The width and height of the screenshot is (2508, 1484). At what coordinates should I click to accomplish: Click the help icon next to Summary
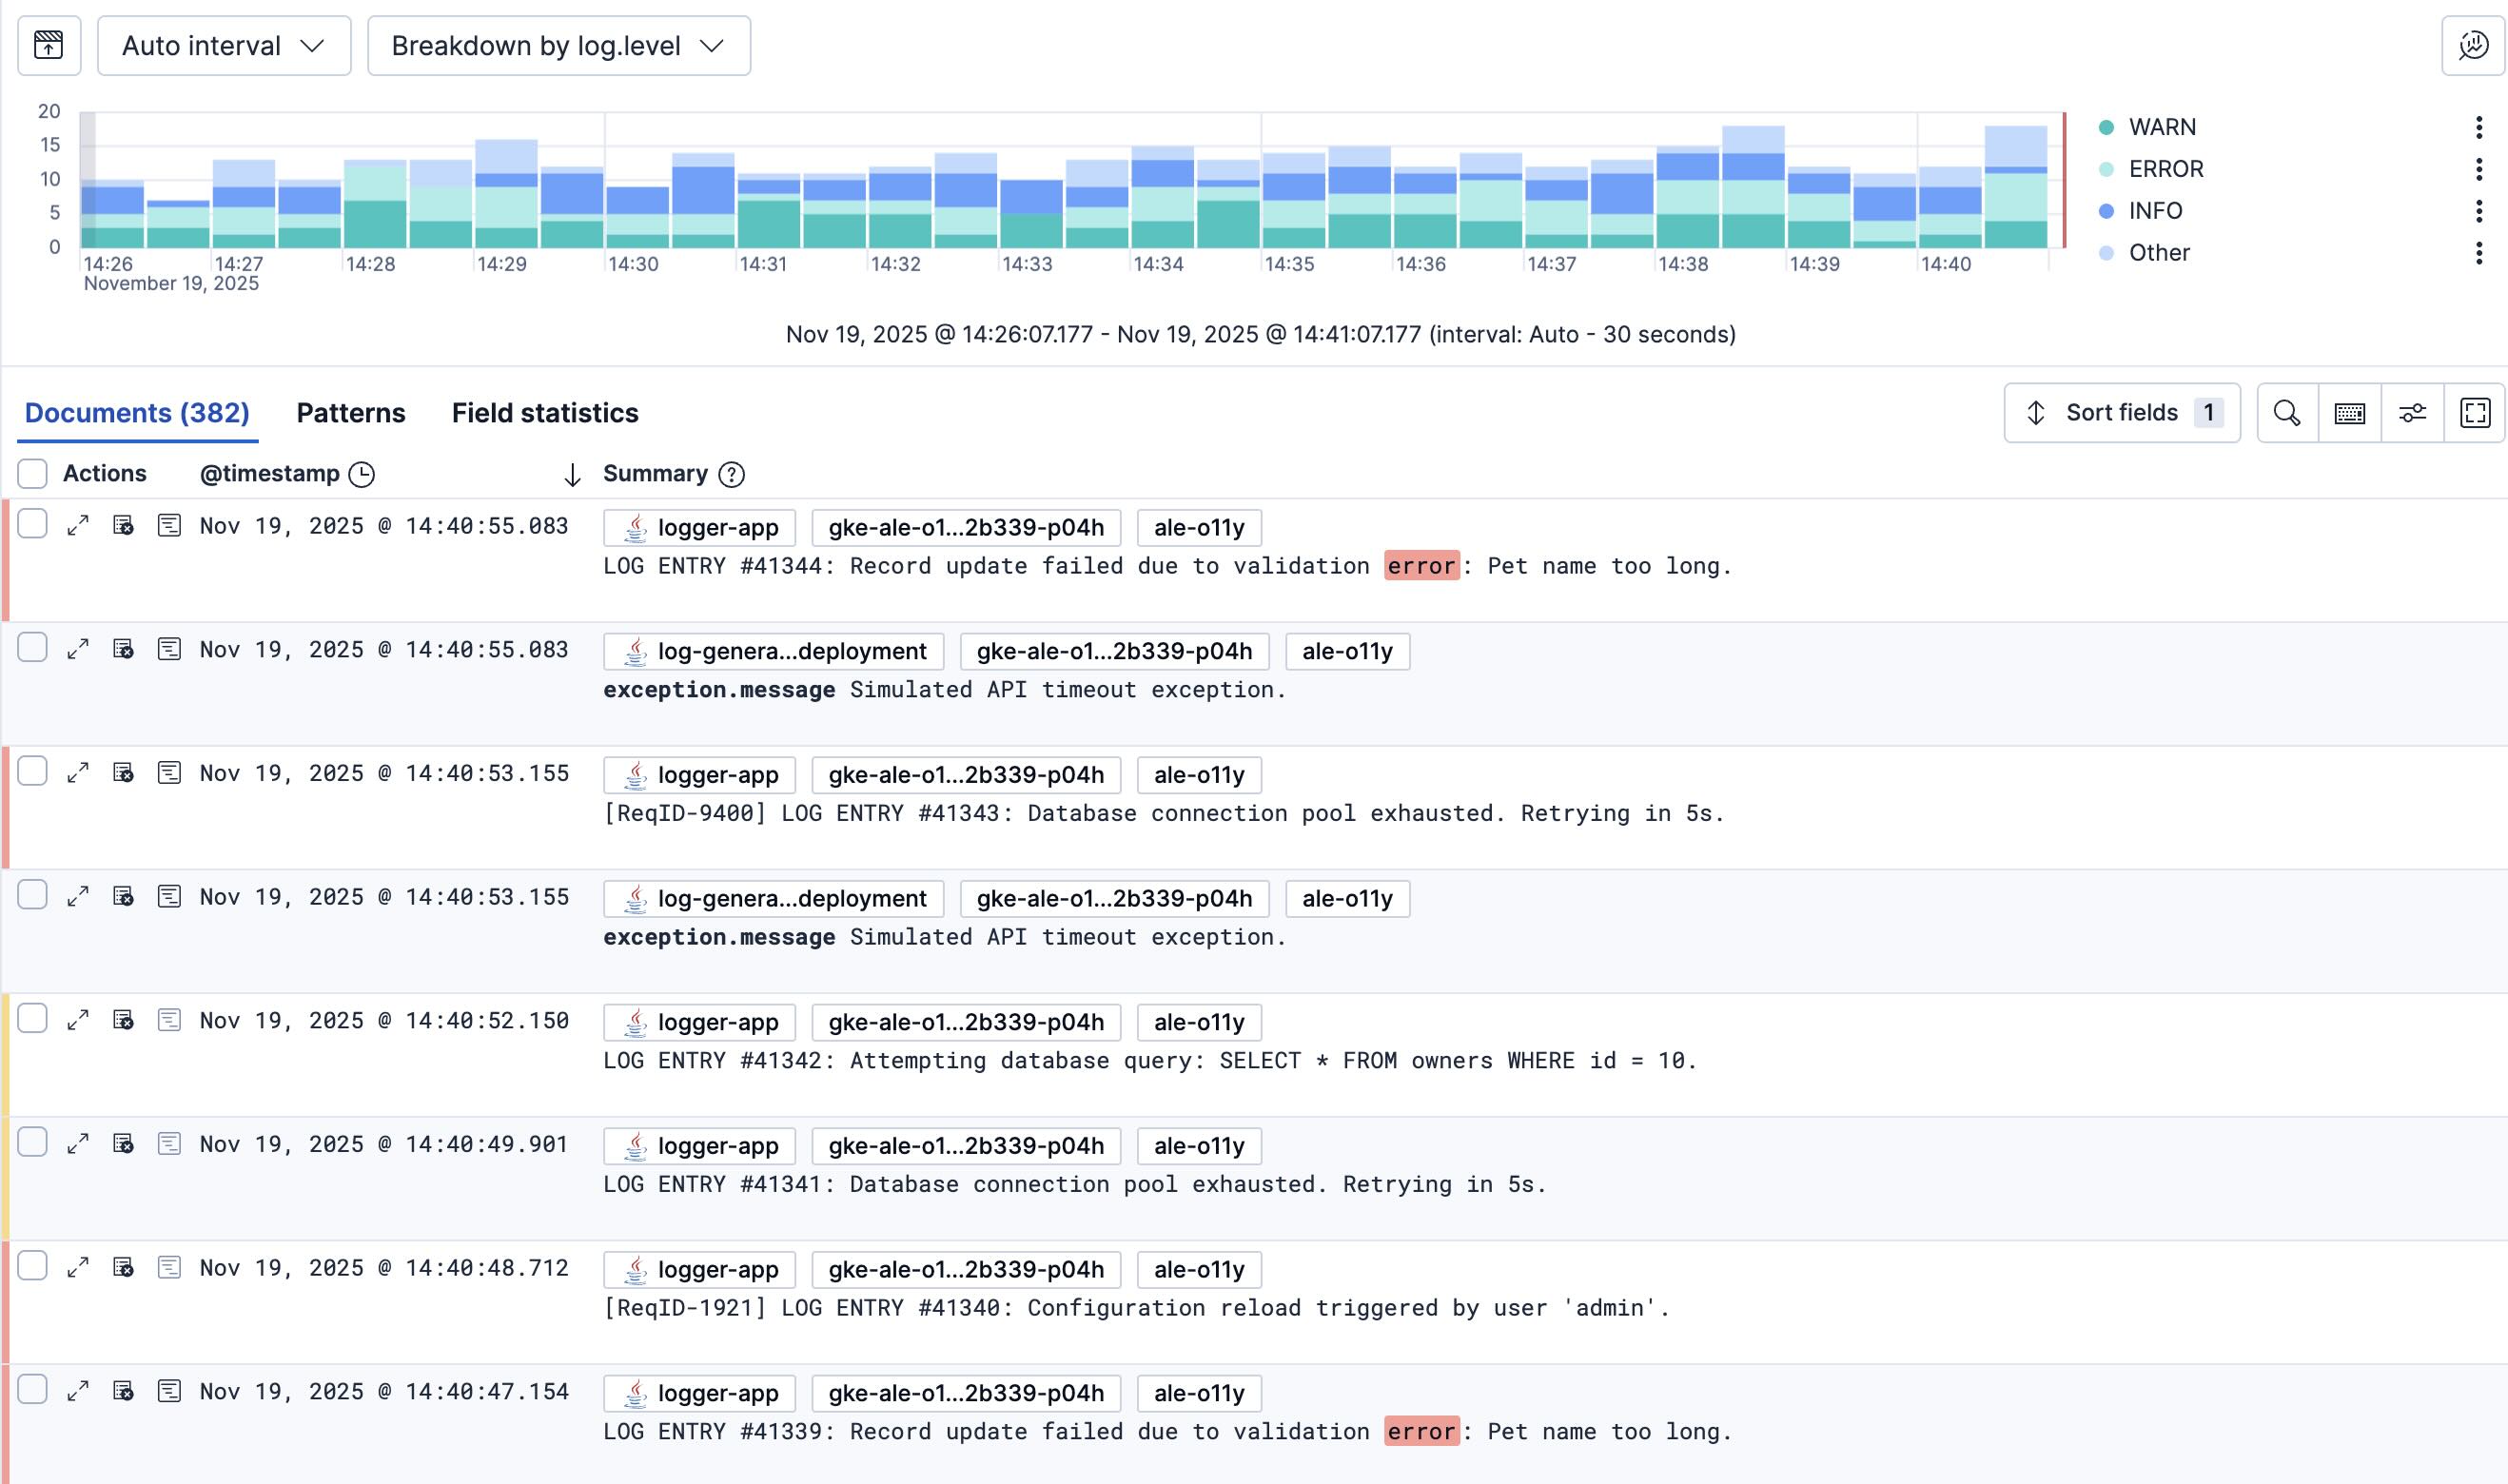tap(732, 475)
